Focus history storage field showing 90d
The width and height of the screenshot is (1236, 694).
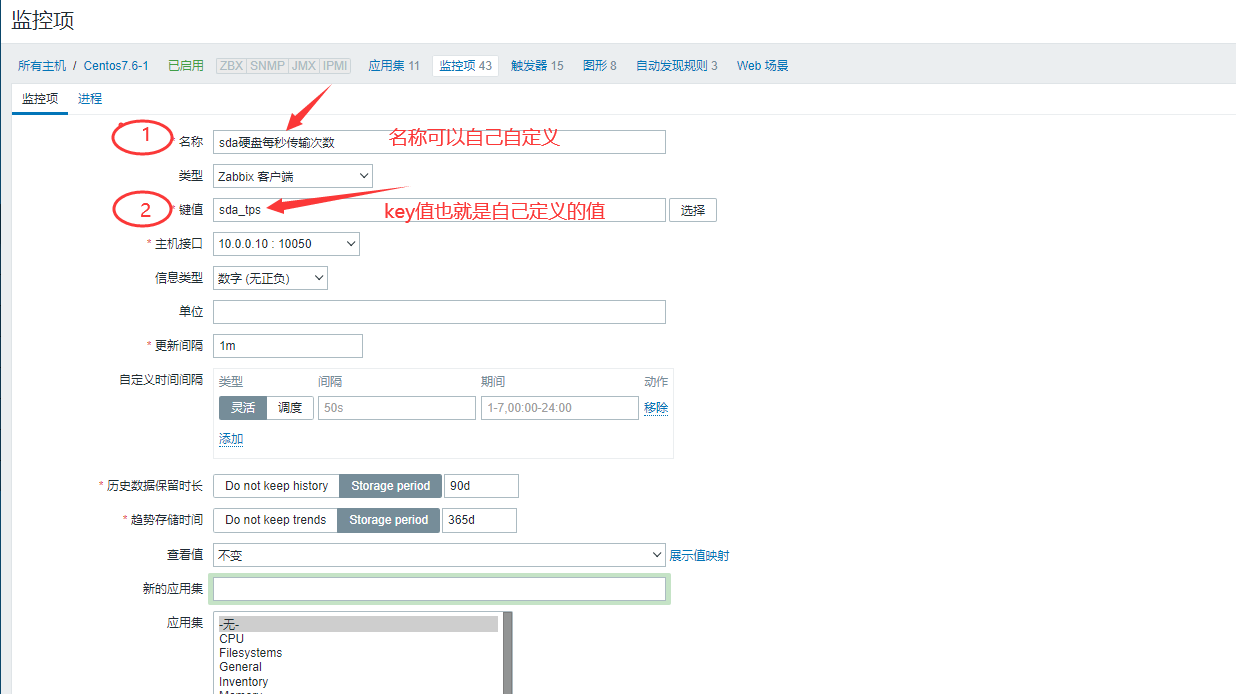(x=481, y=486)
